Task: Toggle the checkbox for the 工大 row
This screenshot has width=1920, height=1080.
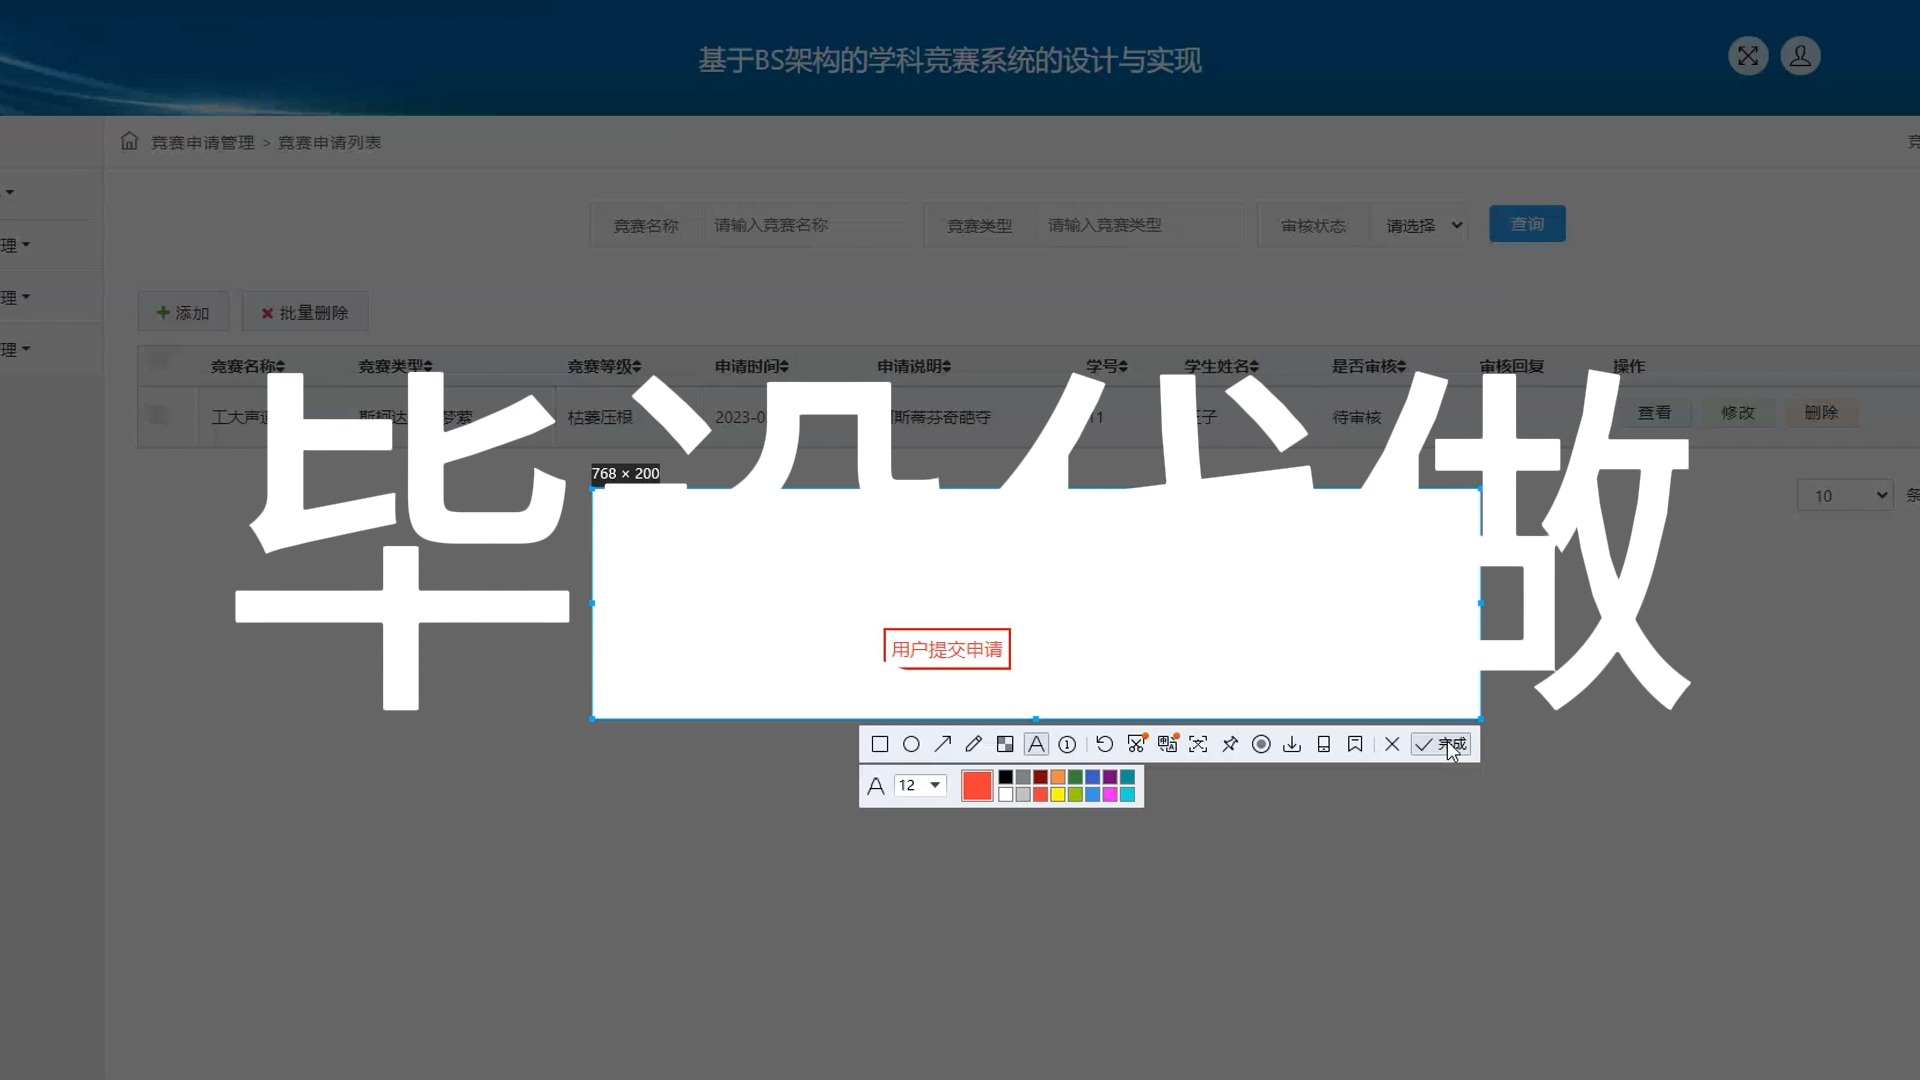Action: click(x=159, y=414)
